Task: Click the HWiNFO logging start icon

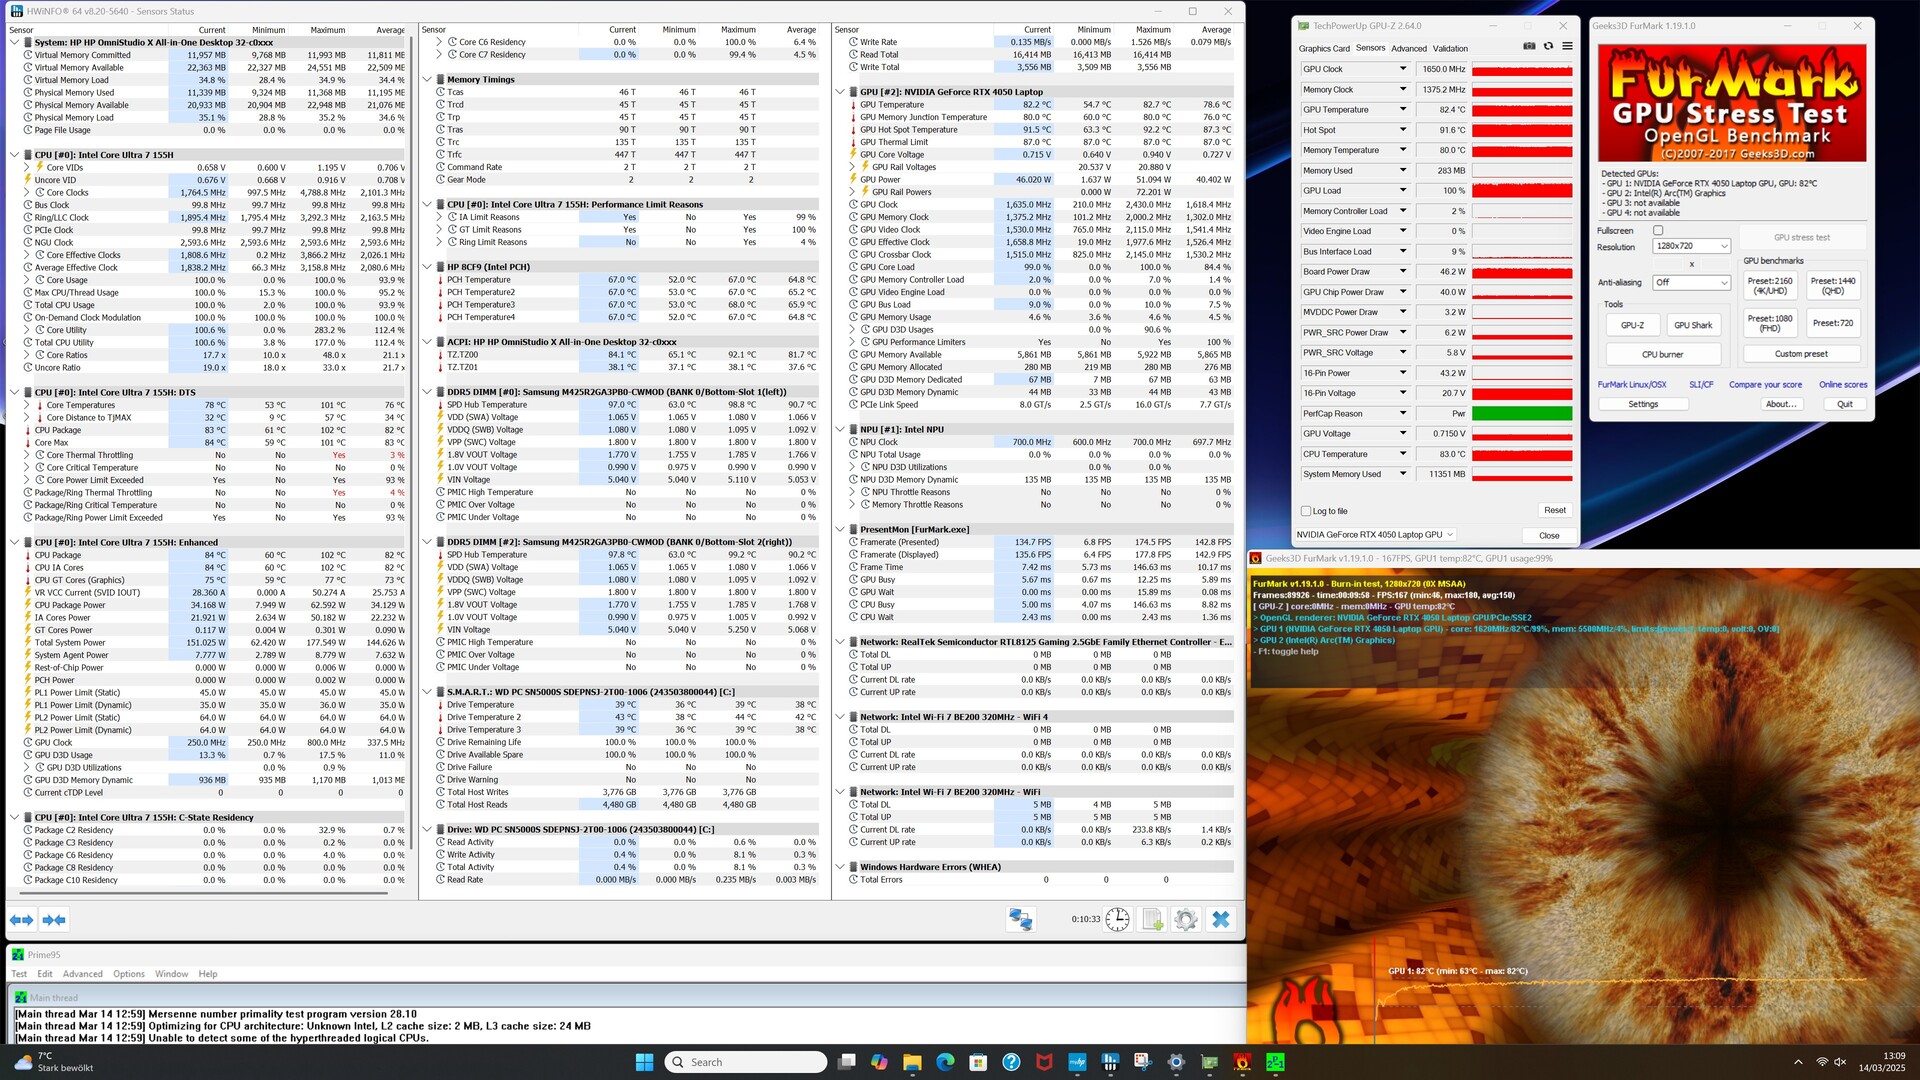Action: coord(1152,919)
